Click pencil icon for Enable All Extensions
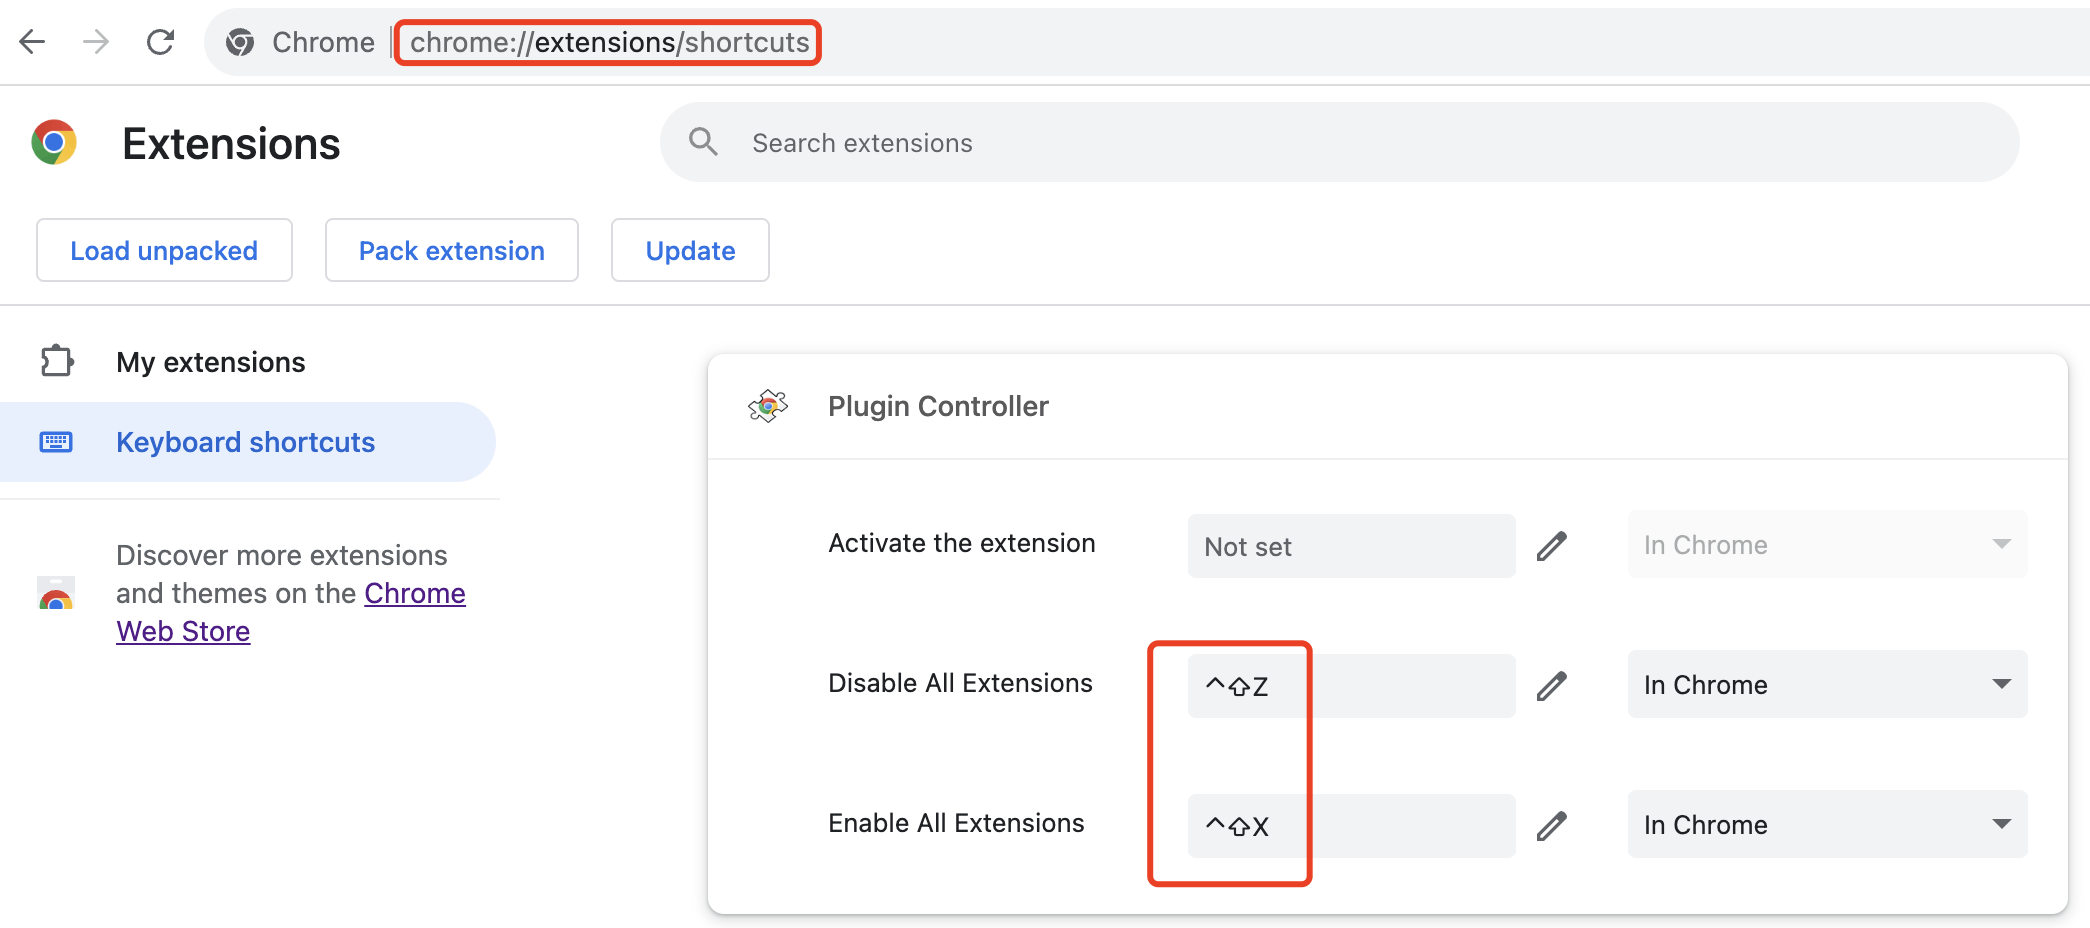 (1551, 826)
